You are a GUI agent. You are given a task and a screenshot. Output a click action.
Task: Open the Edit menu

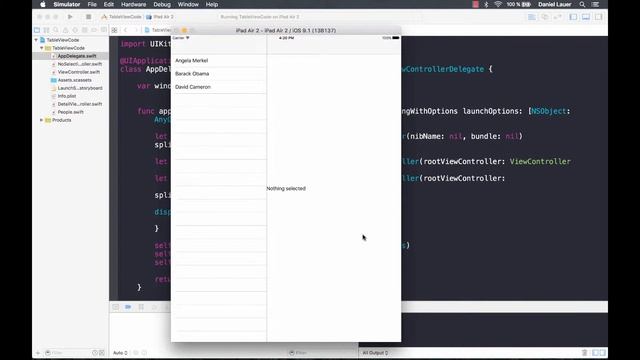(109, 4)
